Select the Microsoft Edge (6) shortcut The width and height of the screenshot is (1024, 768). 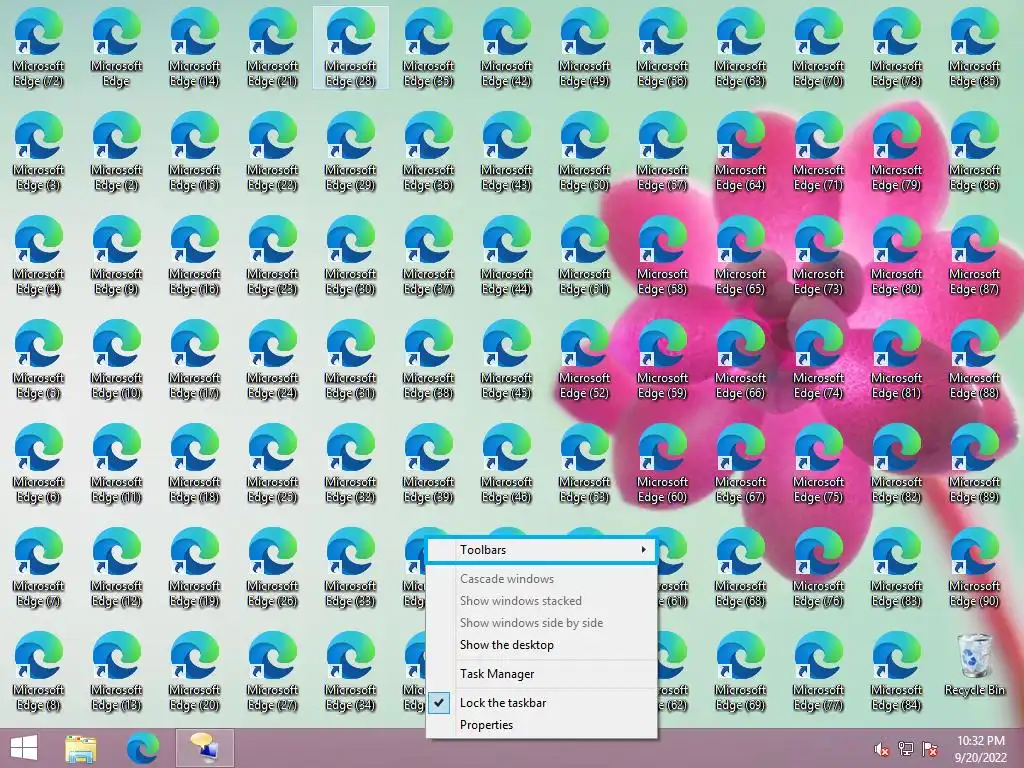pos(39,462)
